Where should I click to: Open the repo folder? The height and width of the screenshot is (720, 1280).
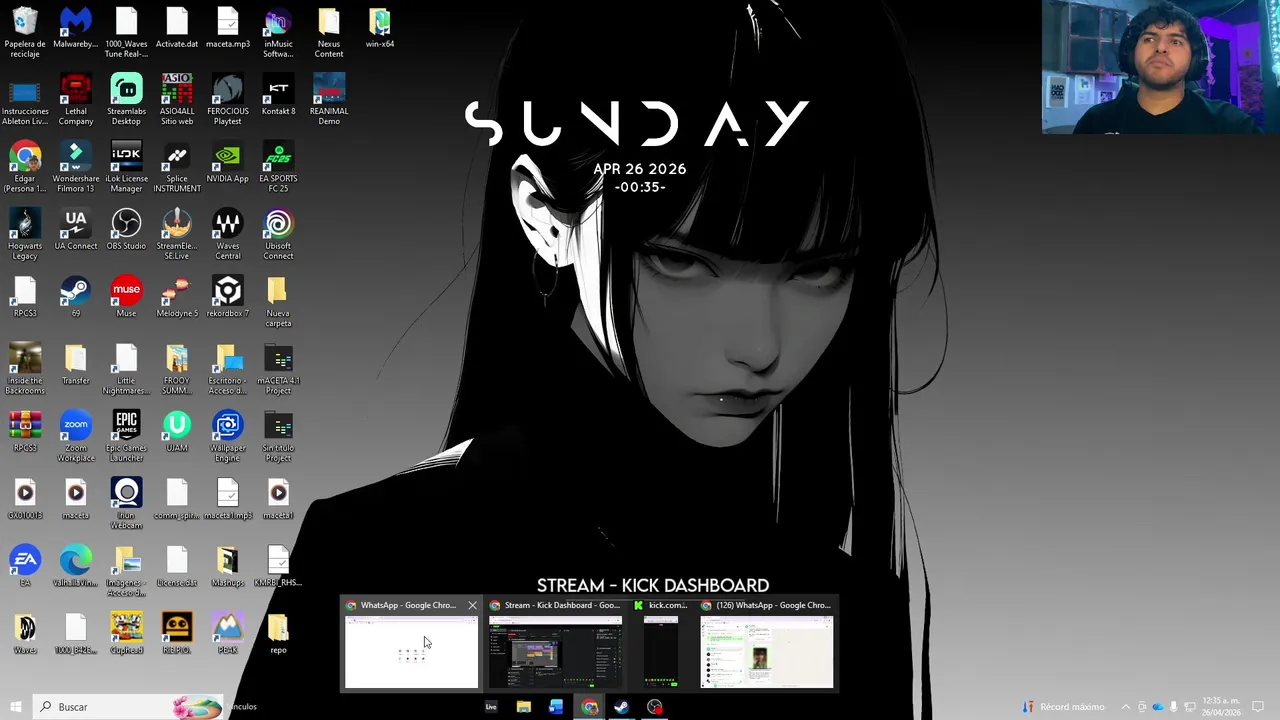click(278, 632)
